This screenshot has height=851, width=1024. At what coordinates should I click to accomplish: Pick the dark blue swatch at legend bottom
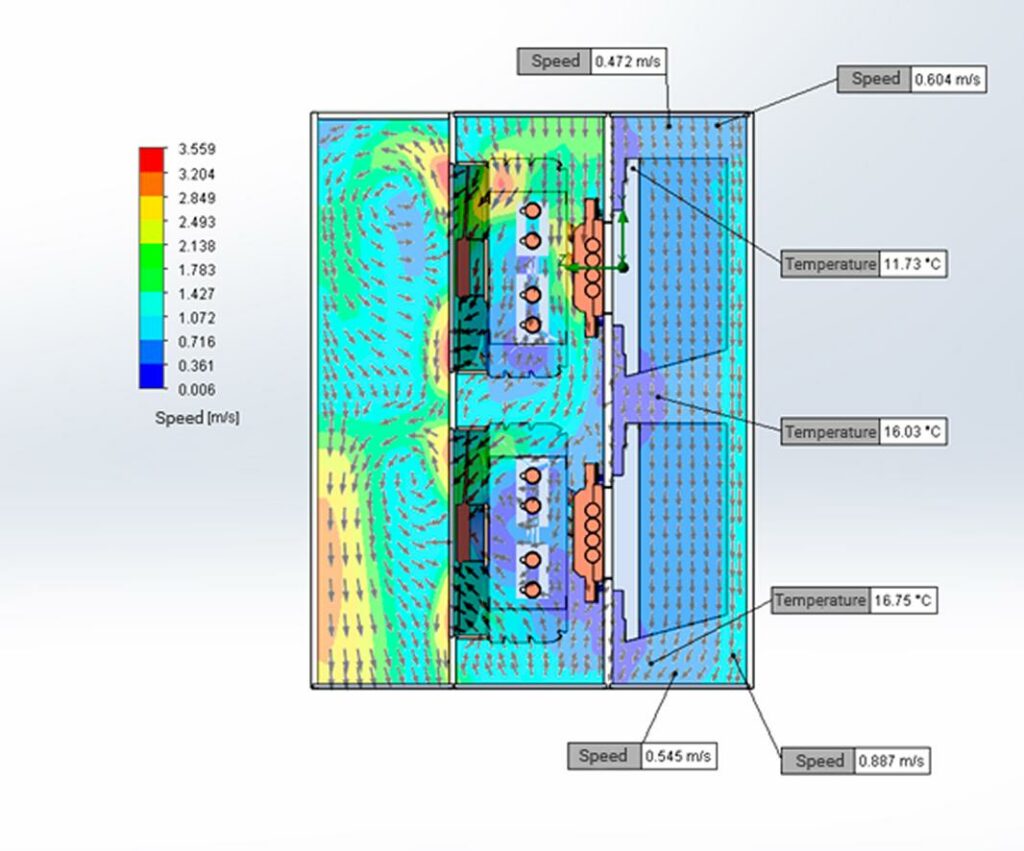click(x=150, y=378)
